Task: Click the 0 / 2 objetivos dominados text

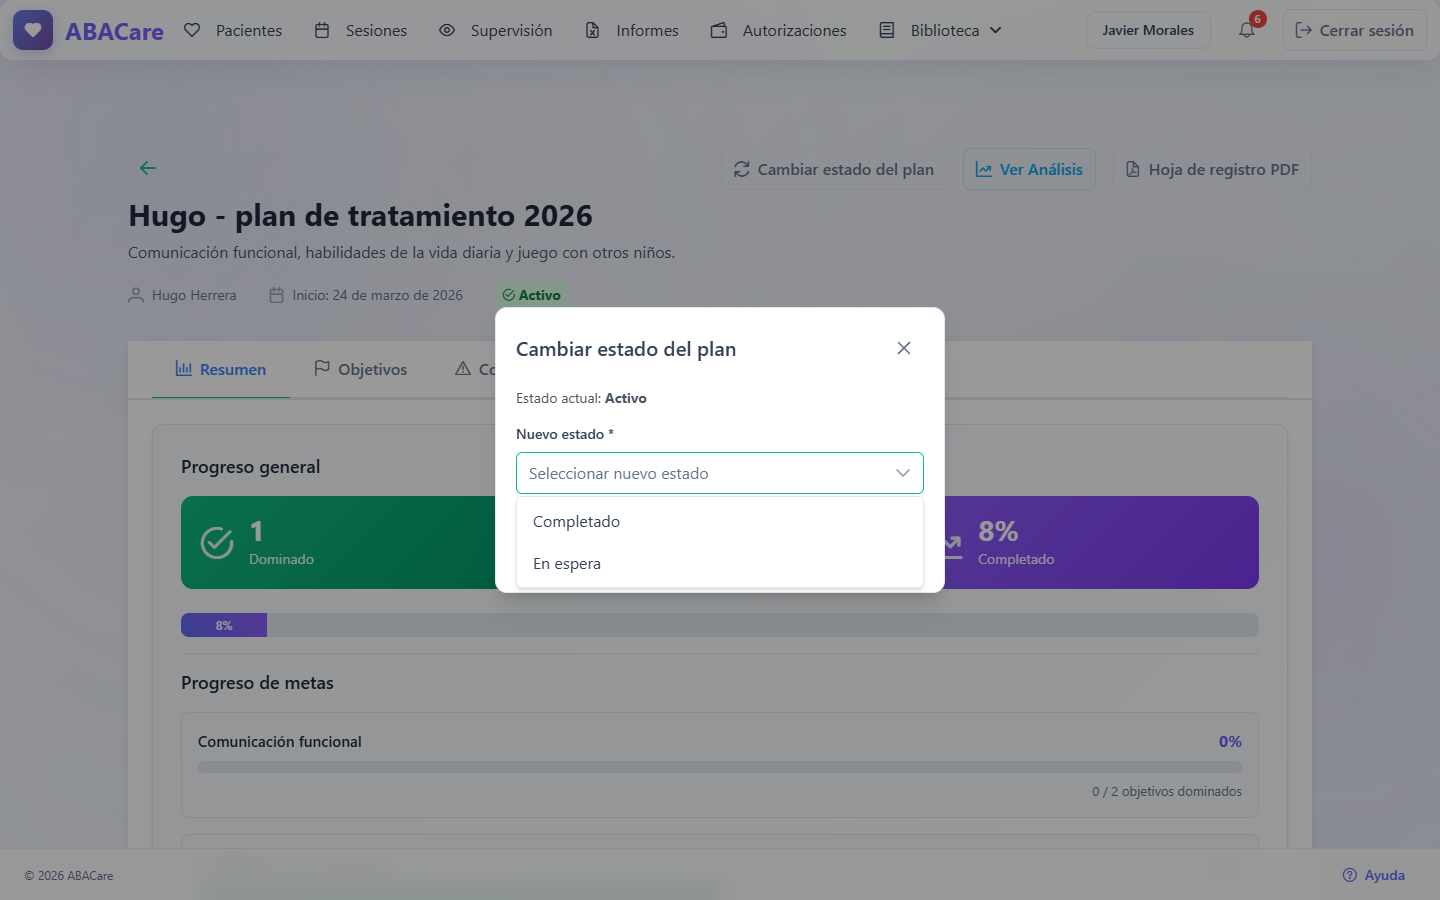Action: pos(1167,791)
